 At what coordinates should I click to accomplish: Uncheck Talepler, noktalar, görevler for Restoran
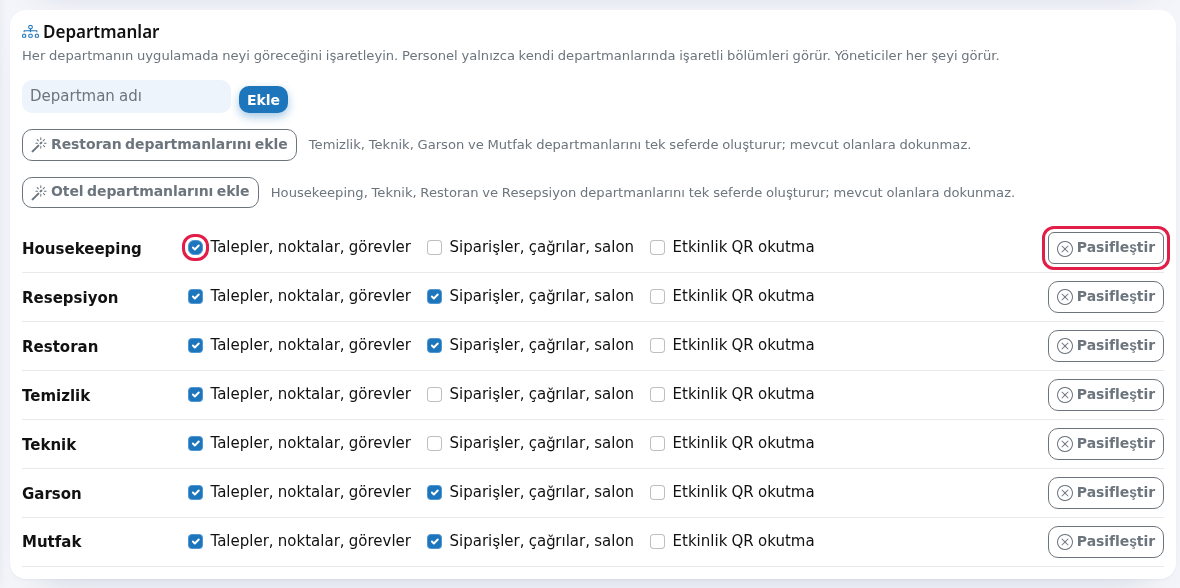pos(196,346)
